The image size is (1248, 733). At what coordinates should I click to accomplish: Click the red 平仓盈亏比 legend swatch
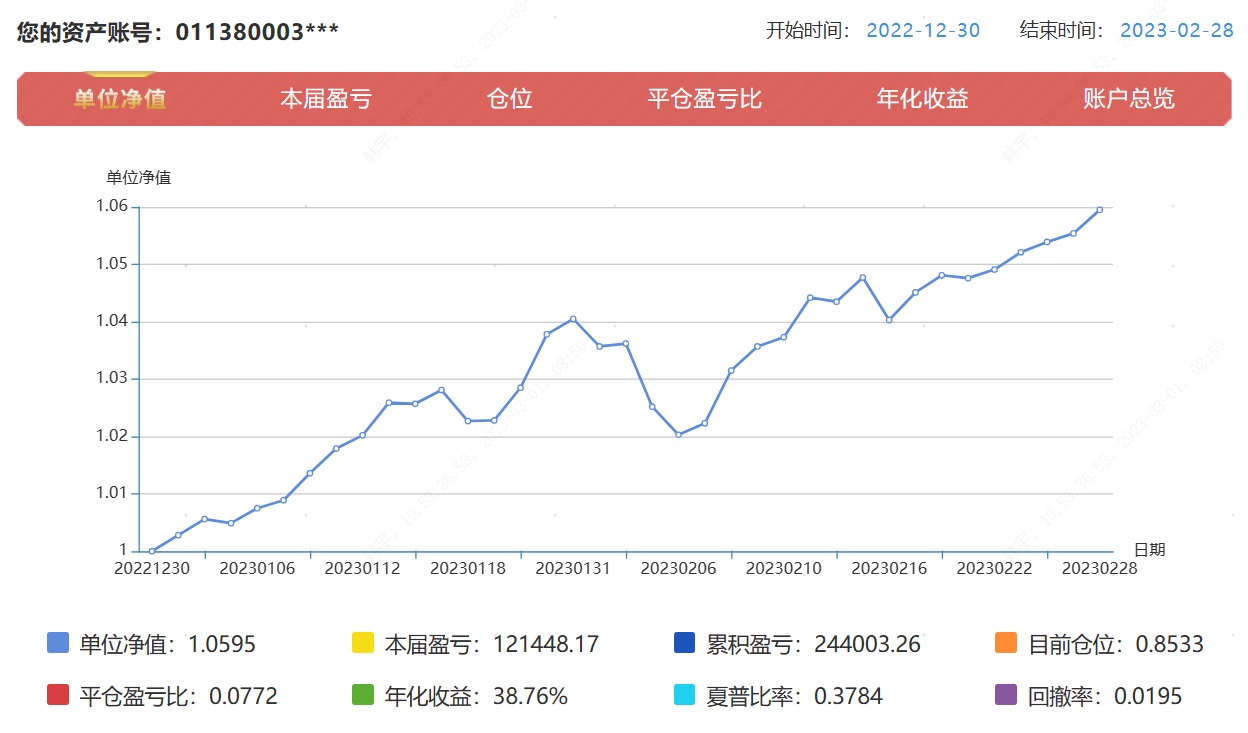[x=58, y=695]
